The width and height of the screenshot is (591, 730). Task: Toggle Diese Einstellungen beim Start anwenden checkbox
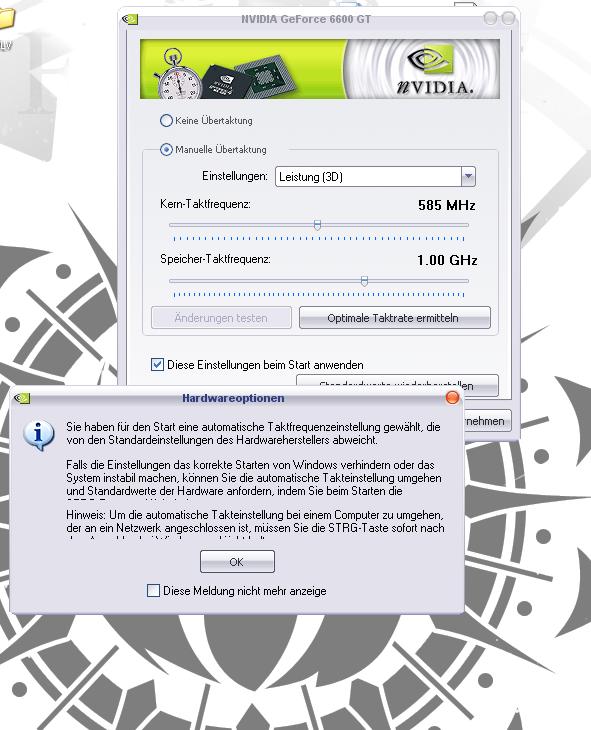(157, 365)
